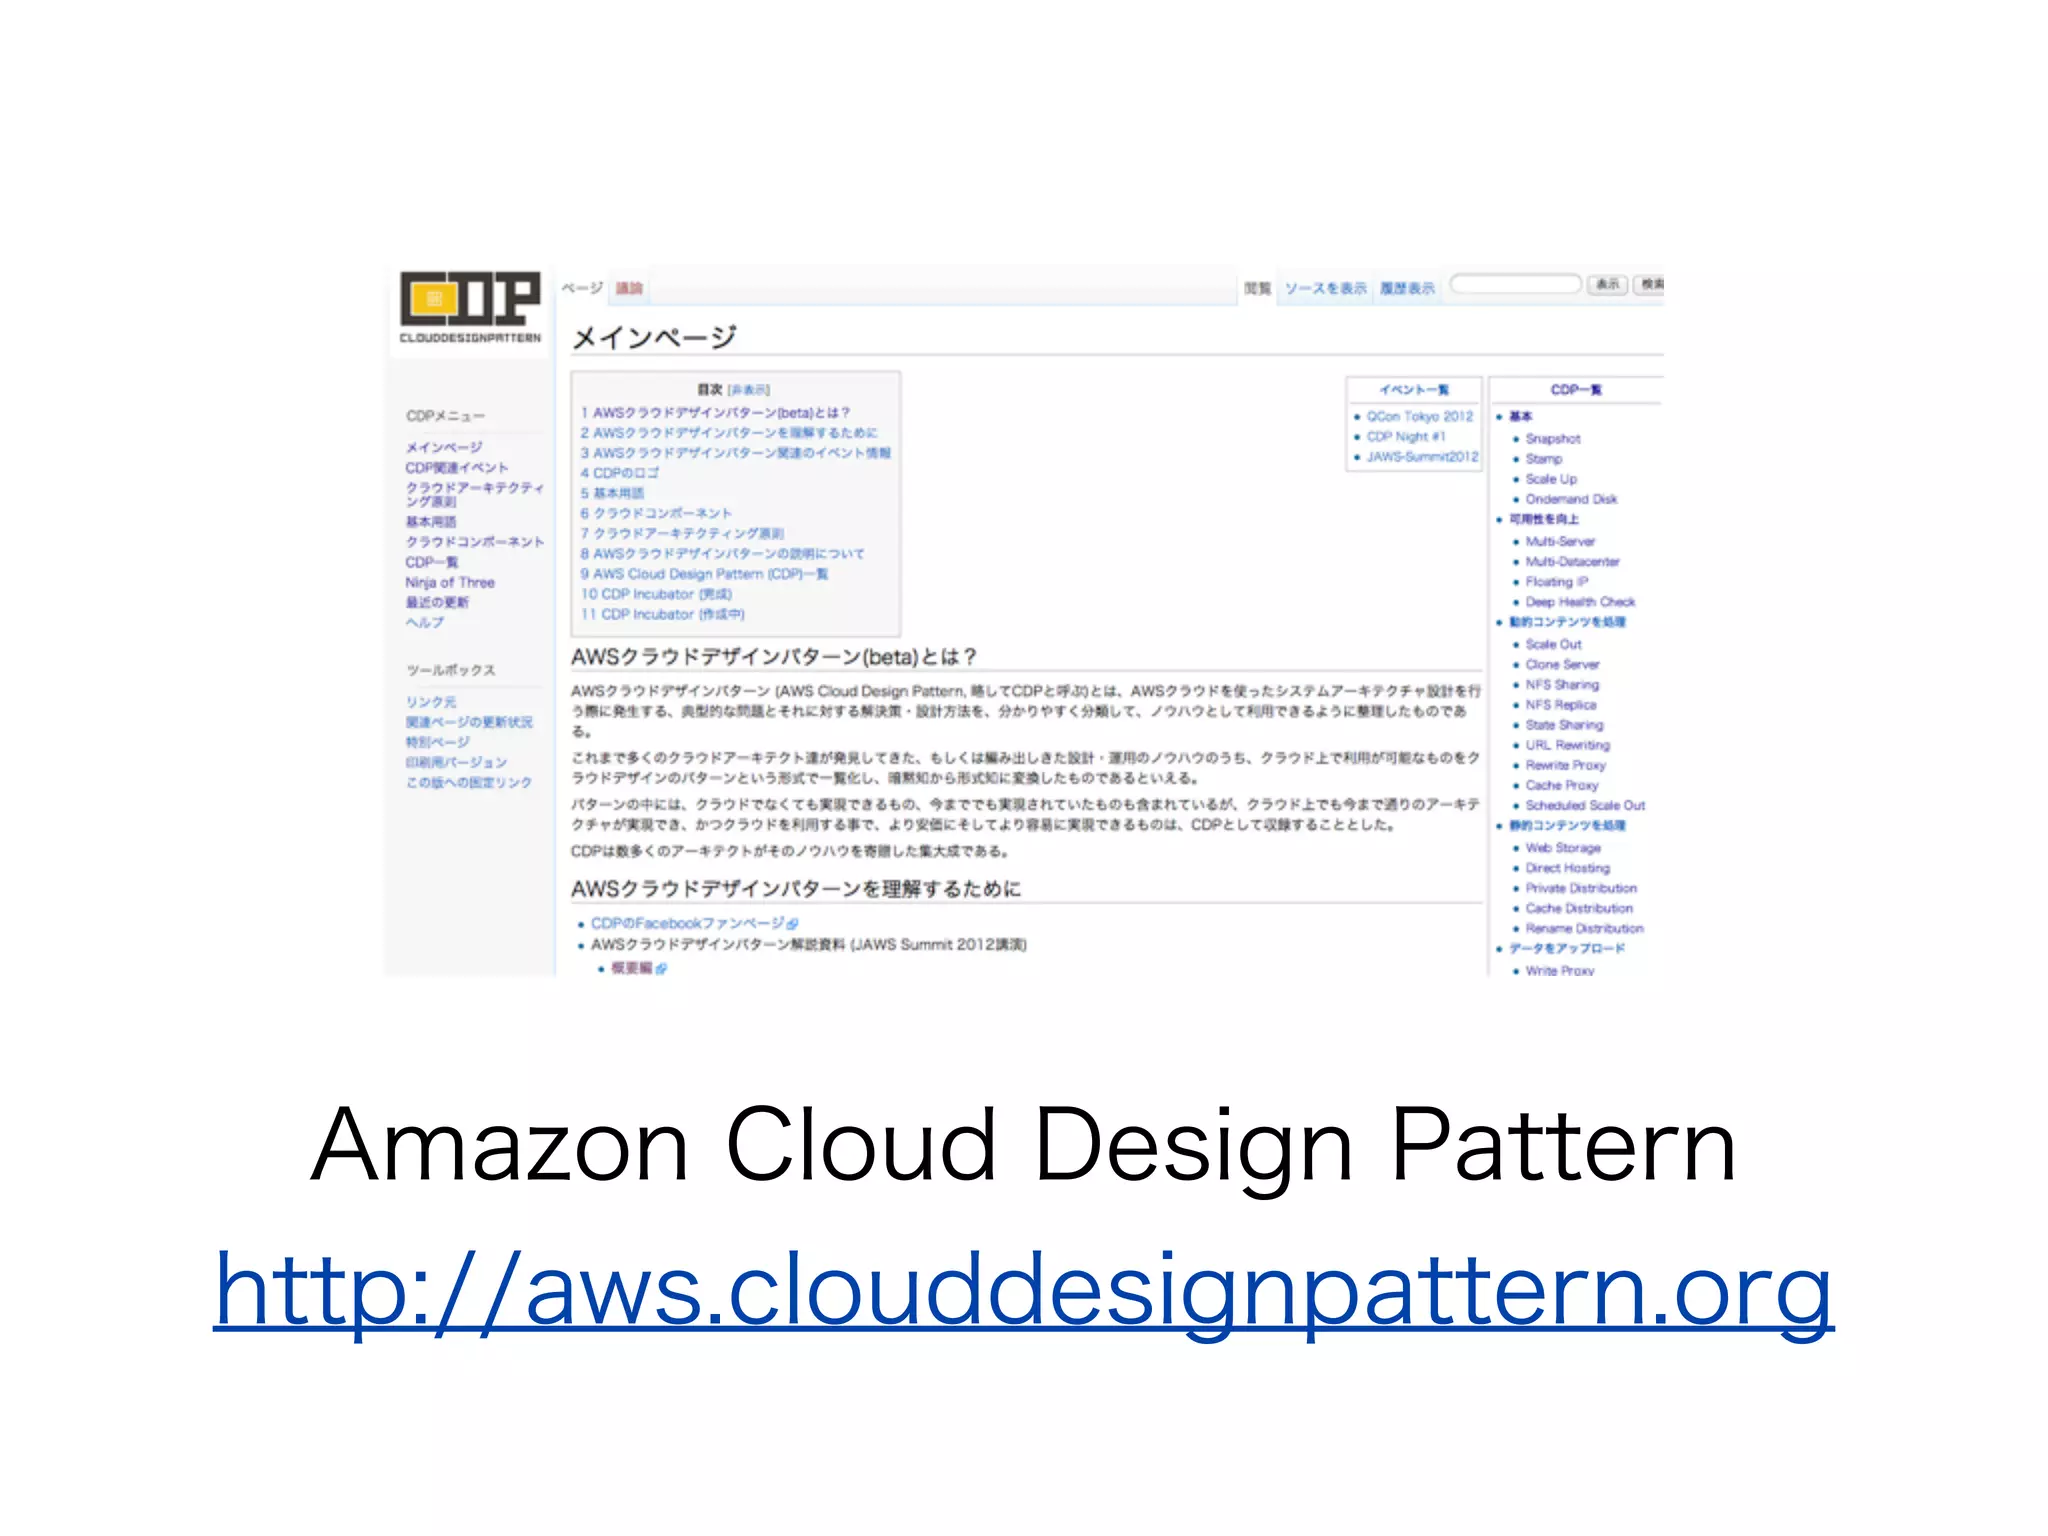This screenshot has width=2048, height=1536.
Task: Open クラウドアーキテクティング原則 in the sidebar
Action: [474, 494]
